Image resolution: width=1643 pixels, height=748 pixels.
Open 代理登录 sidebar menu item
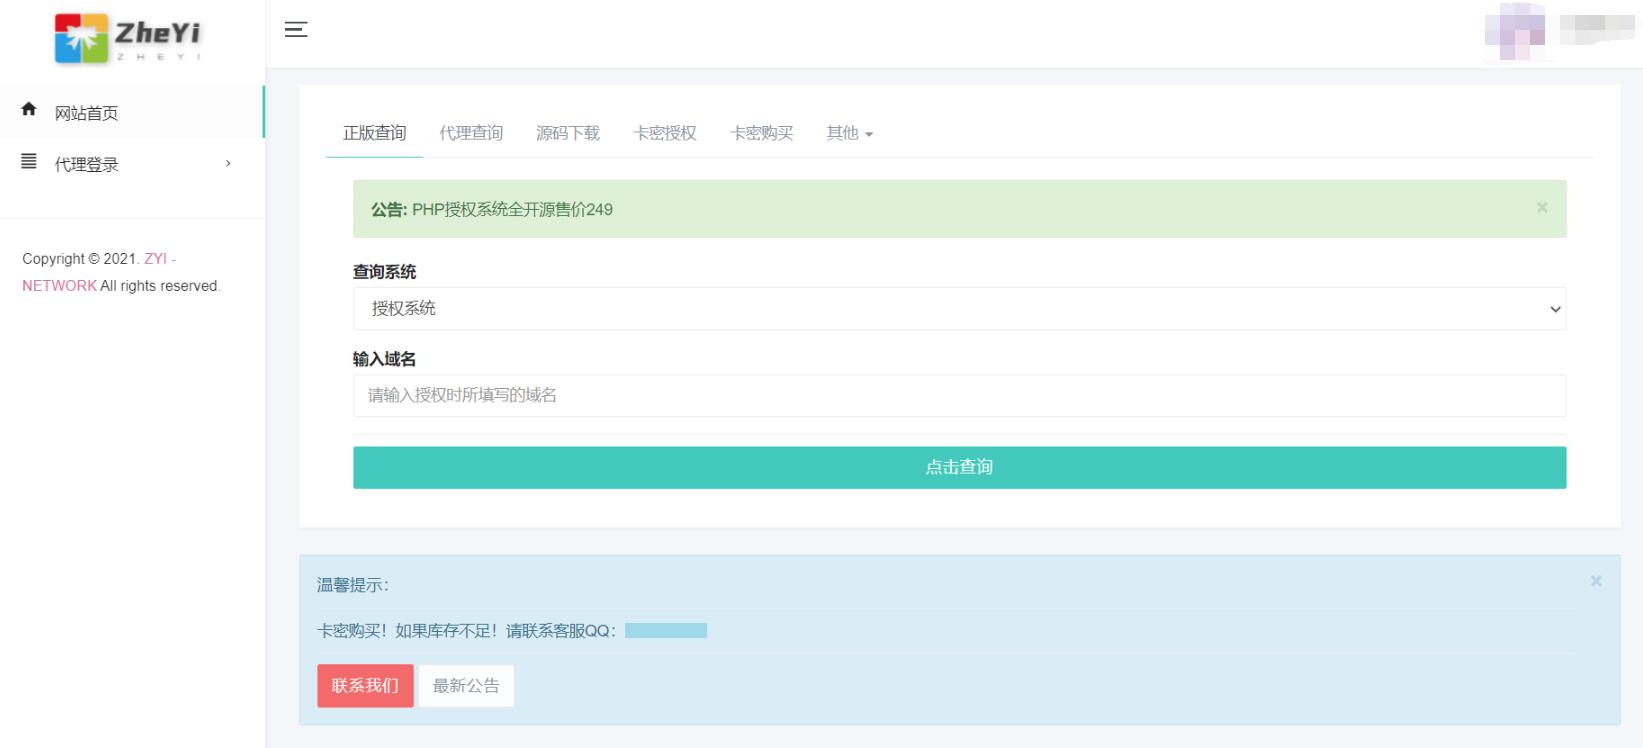point(132,164)
